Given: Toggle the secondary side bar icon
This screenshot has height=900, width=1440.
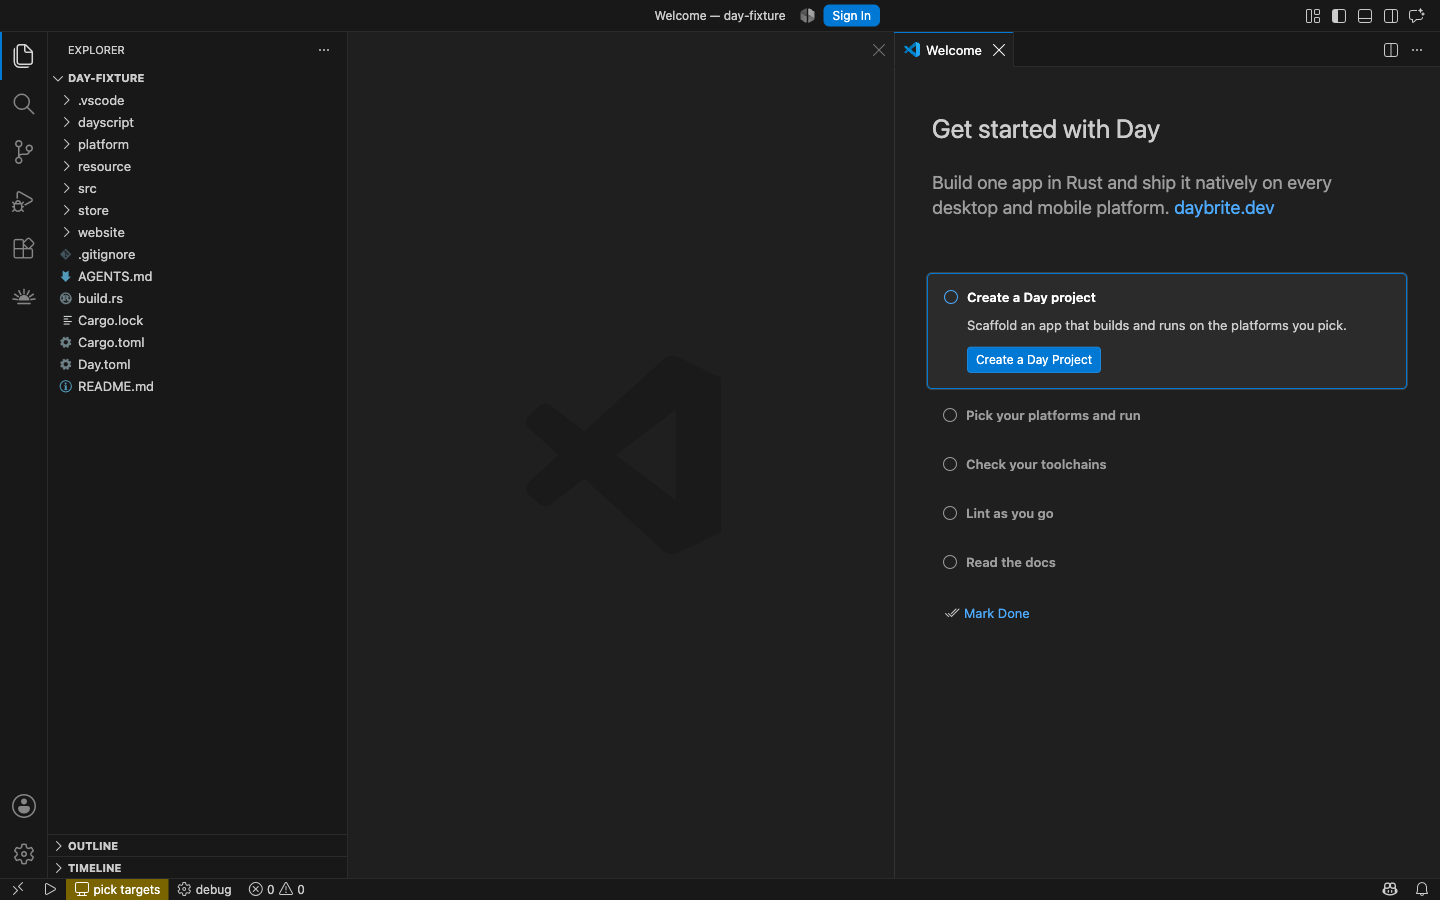Looking at the screenshot, I should 1391,16.
